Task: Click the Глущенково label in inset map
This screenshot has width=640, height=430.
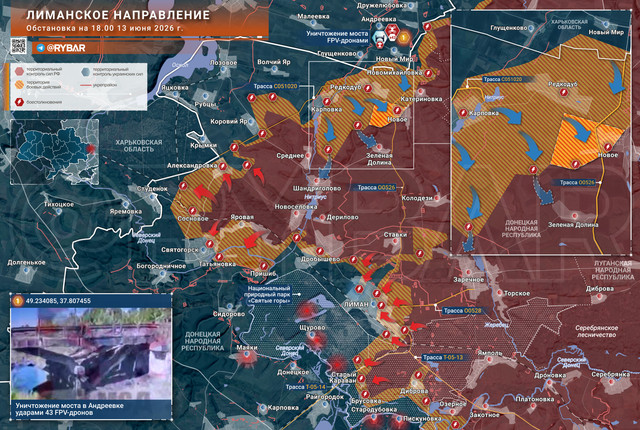Action: pos(509,28)
